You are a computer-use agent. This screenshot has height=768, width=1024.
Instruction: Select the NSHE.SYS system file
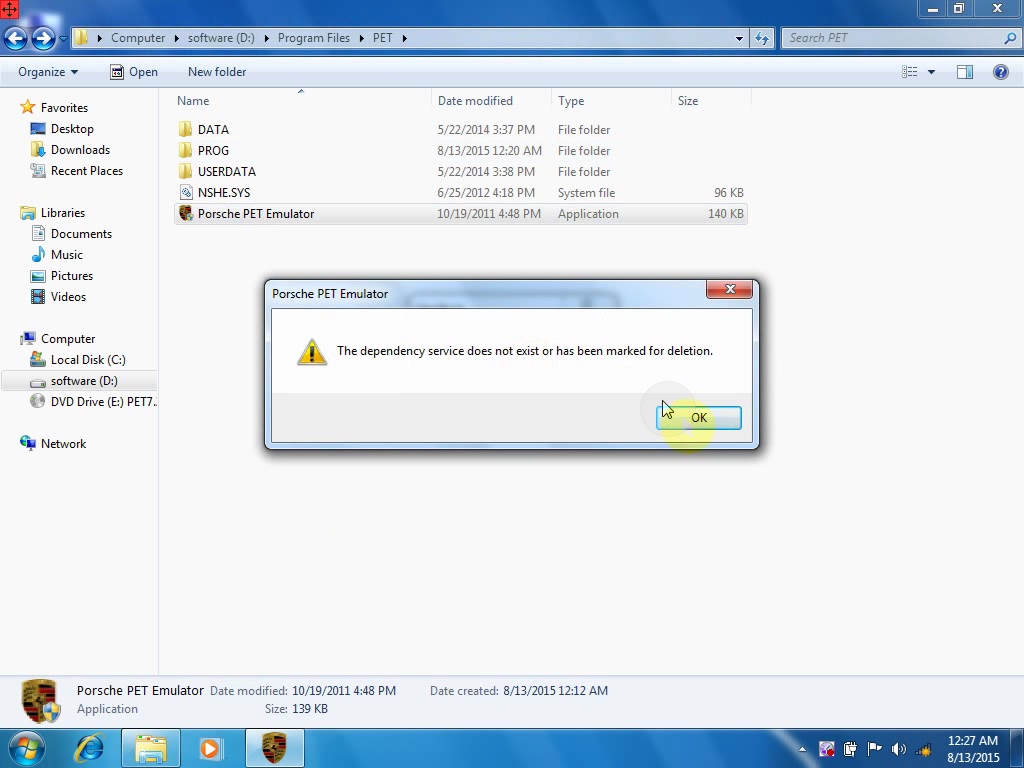[223, 193]
